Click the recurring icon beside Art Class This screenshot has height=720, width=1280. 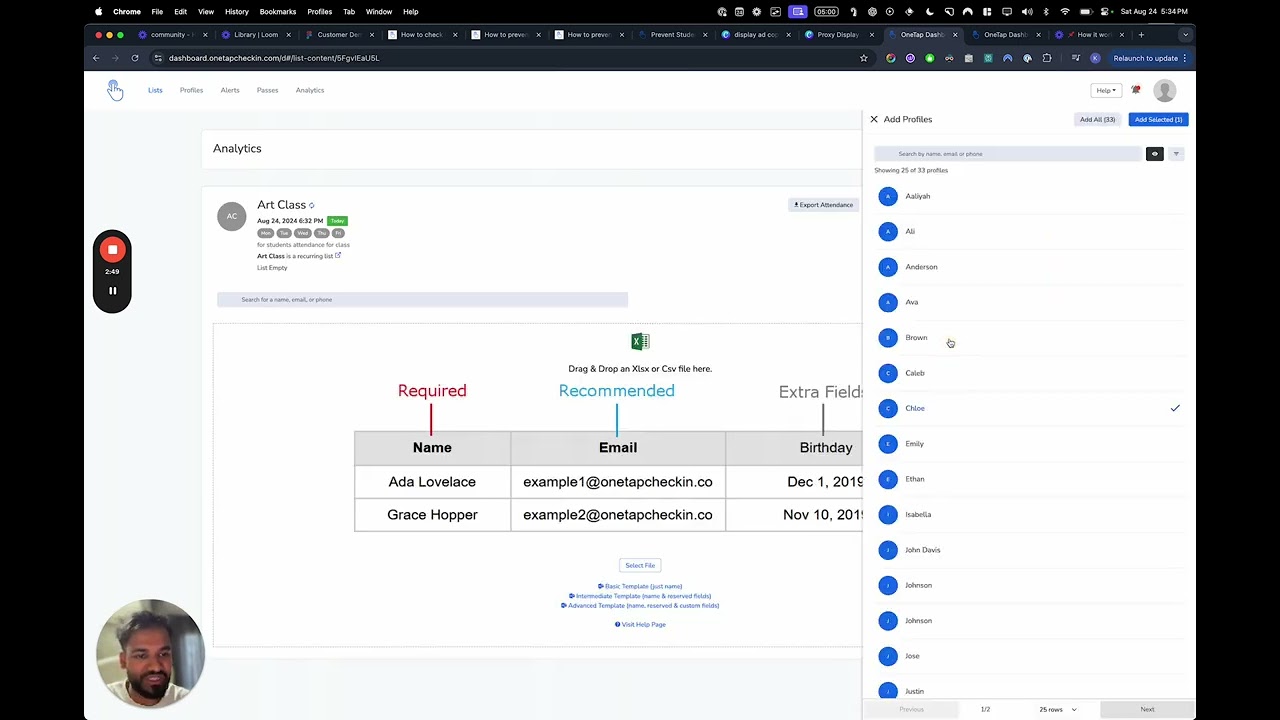(x=312, y=206)
